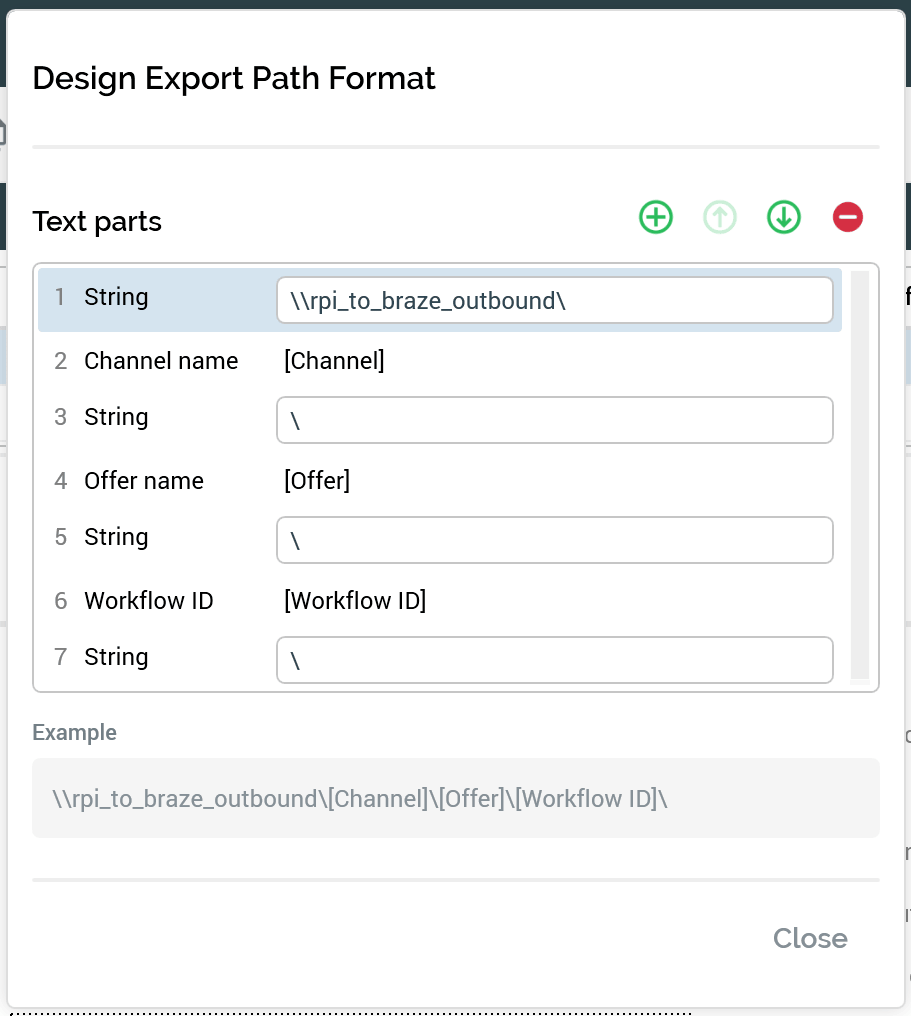The width and height of the screenshot is (911, 1016).
Task: Select row 3 String label
Action: pyautogui.click(x=116, y=417)
